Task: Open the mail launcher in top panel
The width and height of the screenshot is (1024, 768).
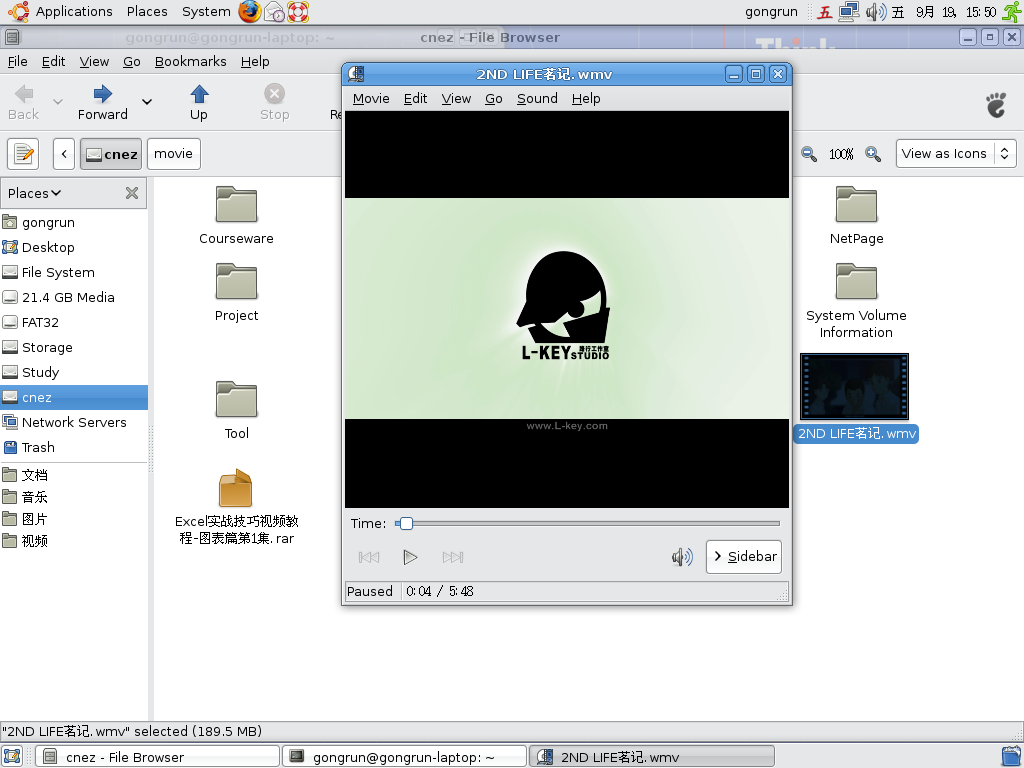Action: (274, 12)
